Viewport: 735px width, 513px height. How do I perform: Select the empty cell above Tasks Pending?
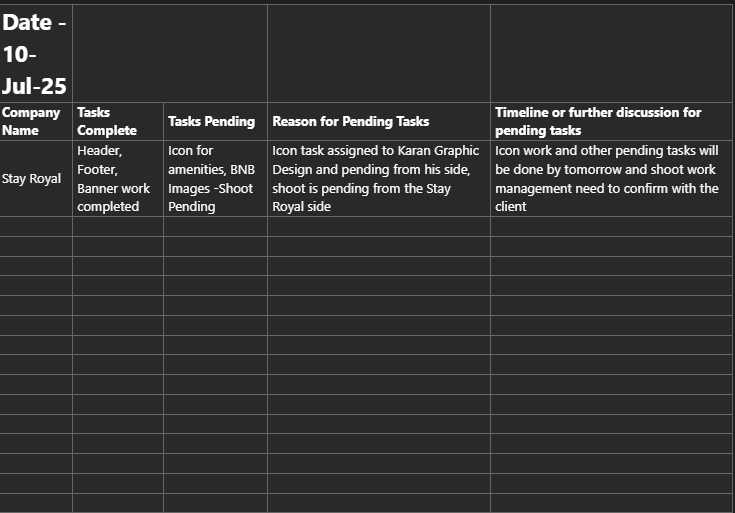(215, 53)
